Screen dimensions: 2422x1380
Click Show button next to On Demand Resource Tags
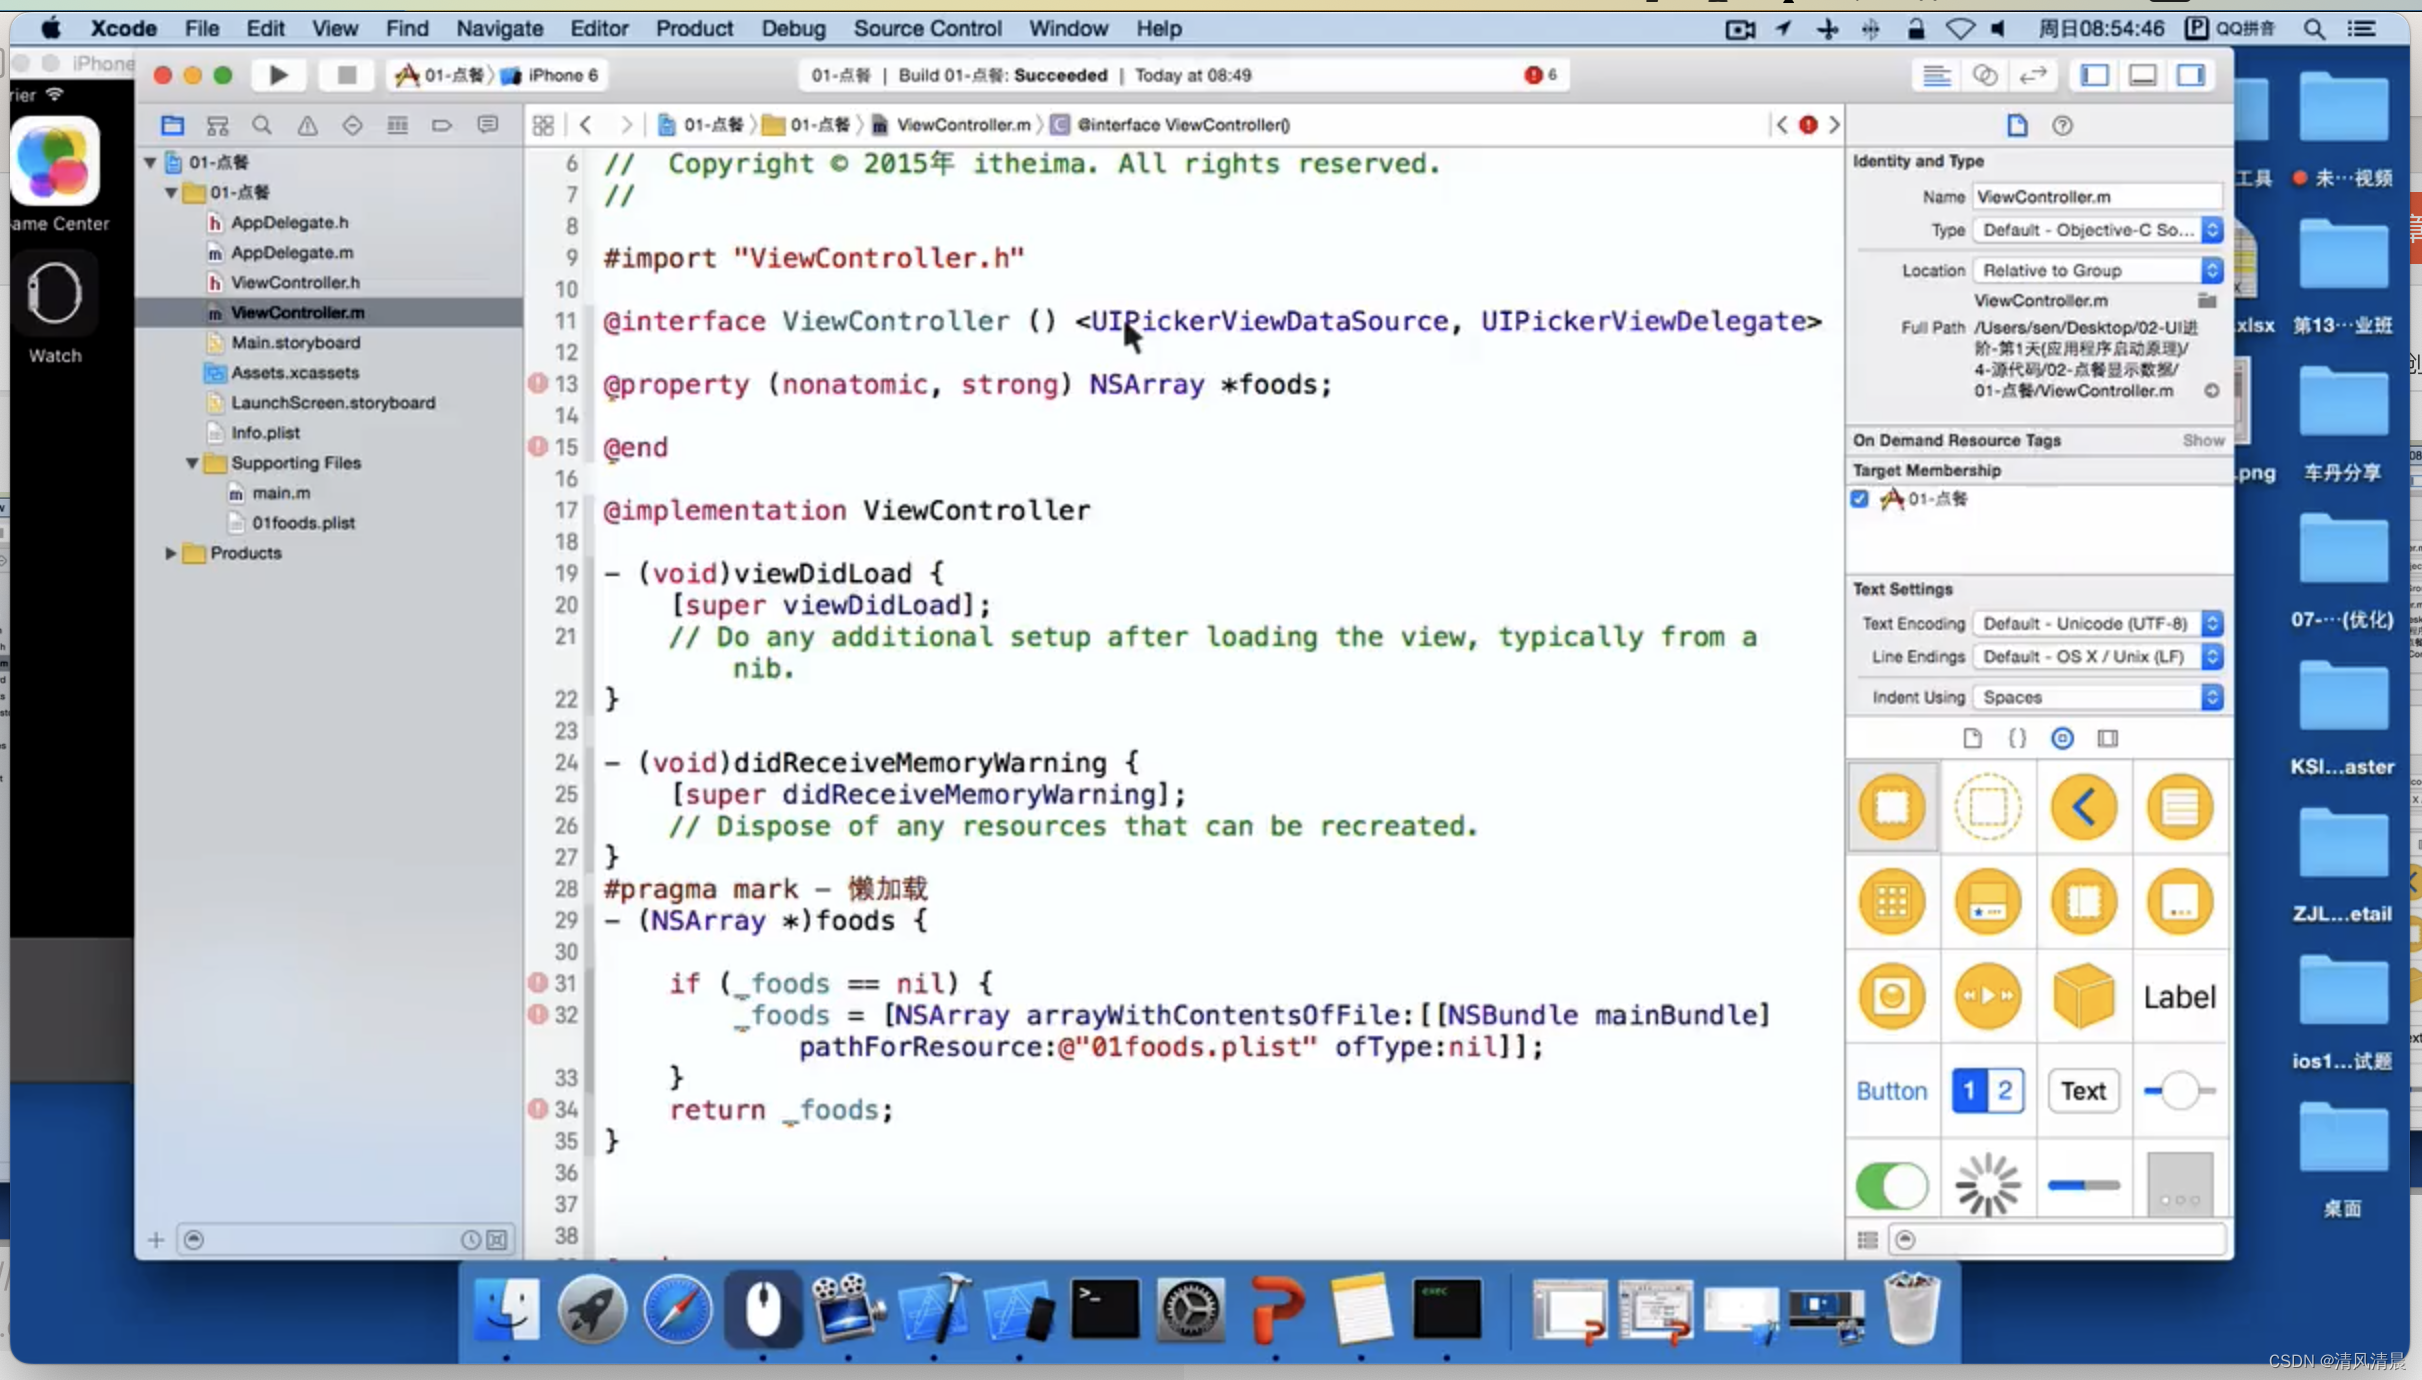2202,439
